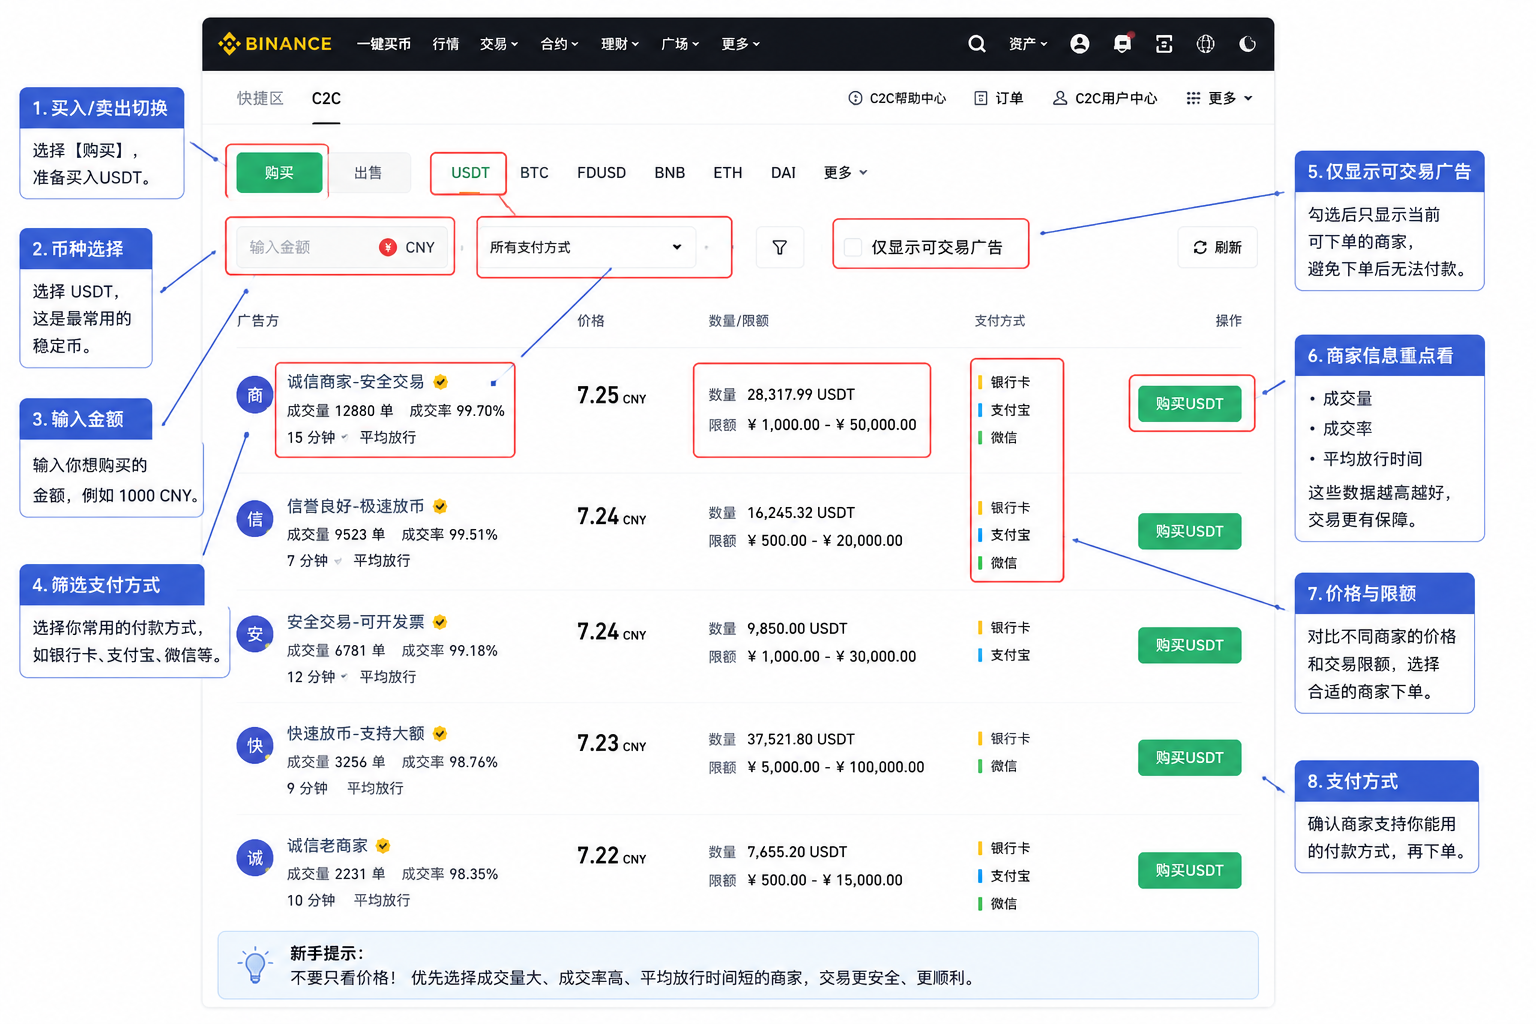The width and height of the screenshot is (1536, 1024).
Task: Expand 理财 menu in top navigation
Action: click(x=620, y=44)
